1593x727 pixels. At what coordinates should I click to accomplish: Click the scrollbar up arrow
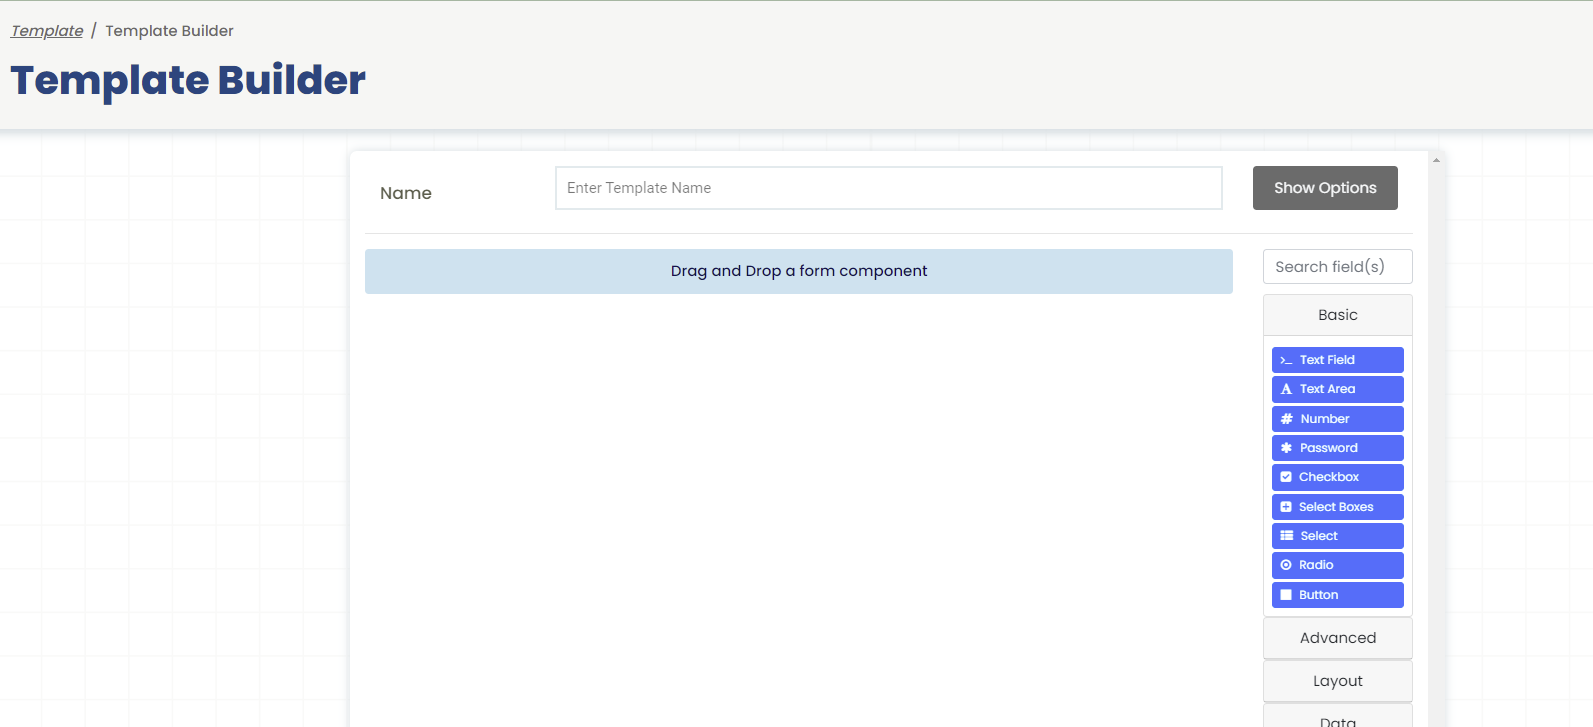coord(1436,160)
